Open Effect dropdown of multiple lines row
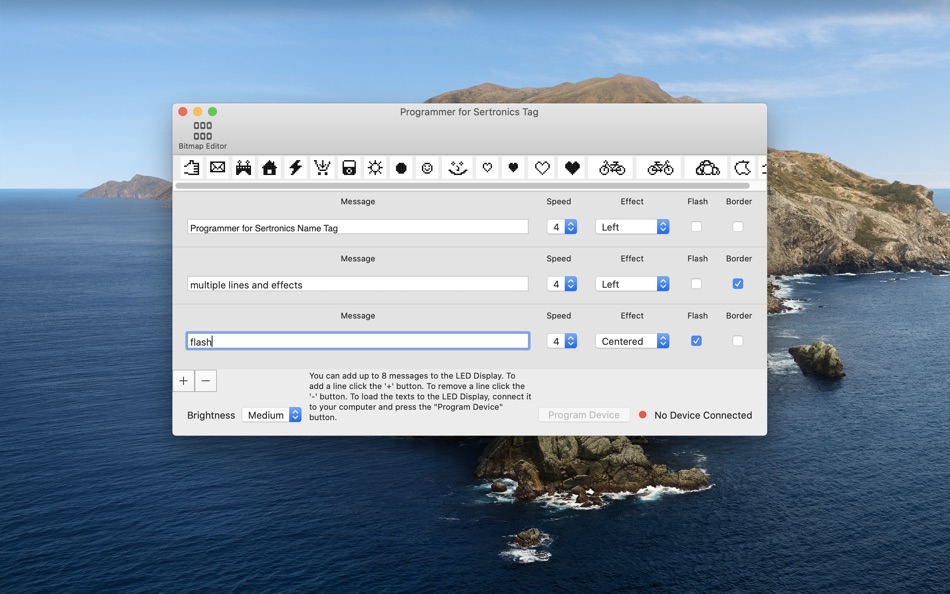 coord(632,284)
